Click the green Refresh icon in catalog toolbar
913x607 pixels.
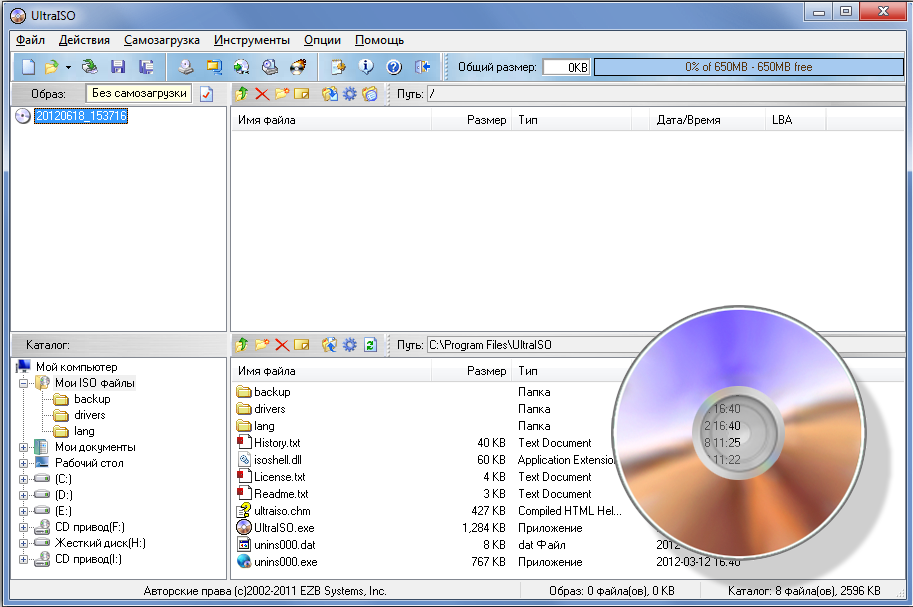click(x=370, y=345)
